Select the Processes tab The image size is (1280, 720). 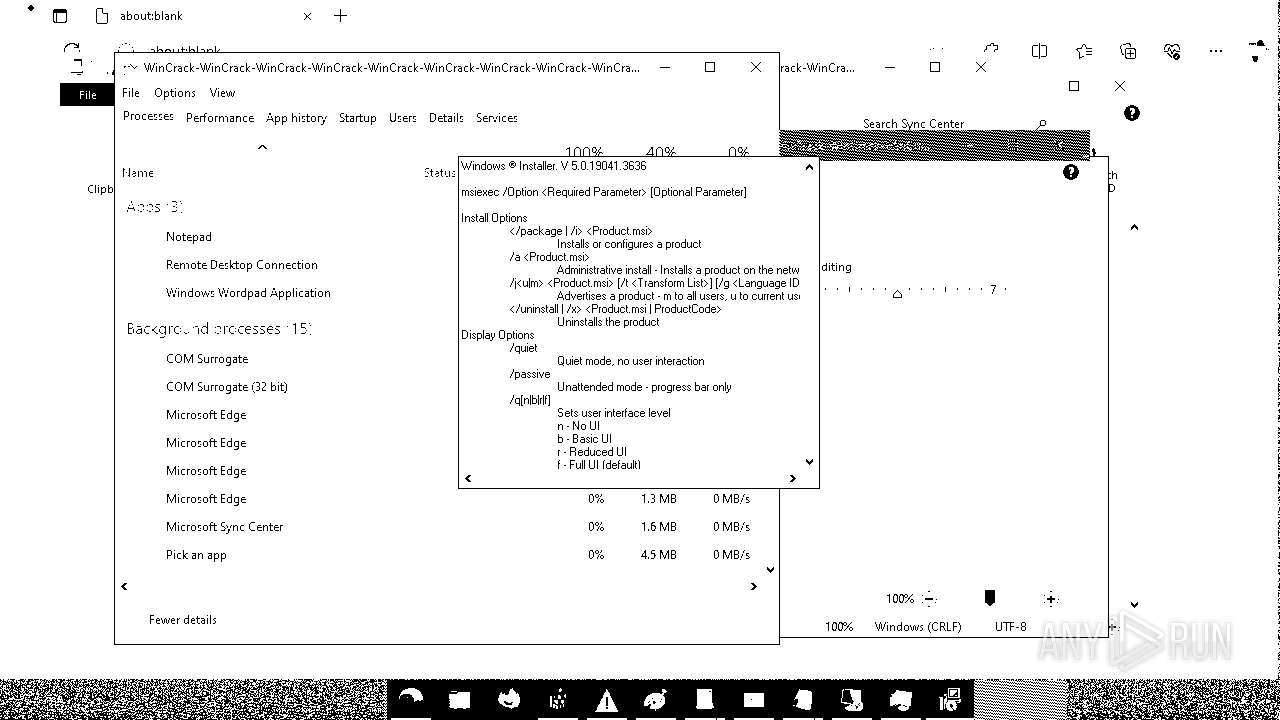coord(148,116)
